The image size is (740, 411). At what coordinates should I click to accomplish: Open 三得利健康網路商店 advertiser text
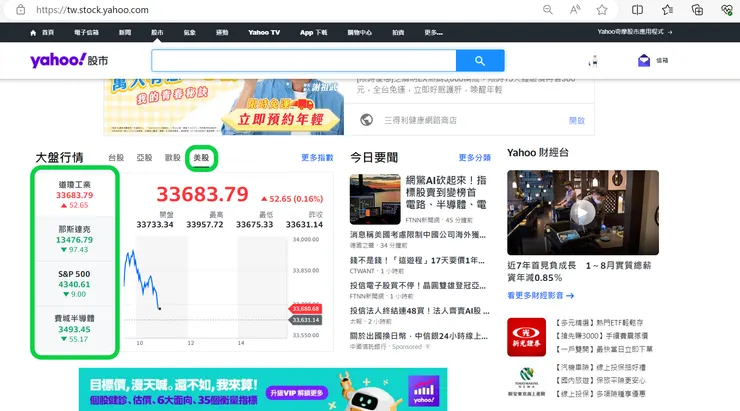pos(420,120)
